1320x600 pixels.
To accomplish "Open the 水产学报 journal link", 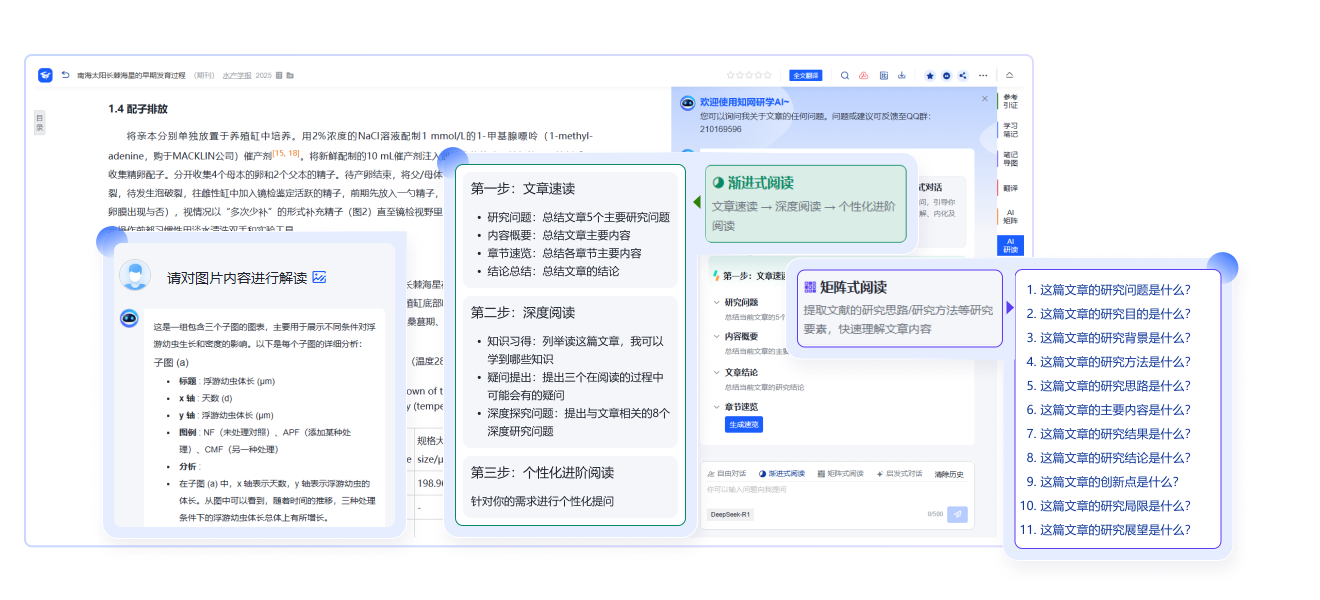I will pyautogui.click(x=236, y=75).
